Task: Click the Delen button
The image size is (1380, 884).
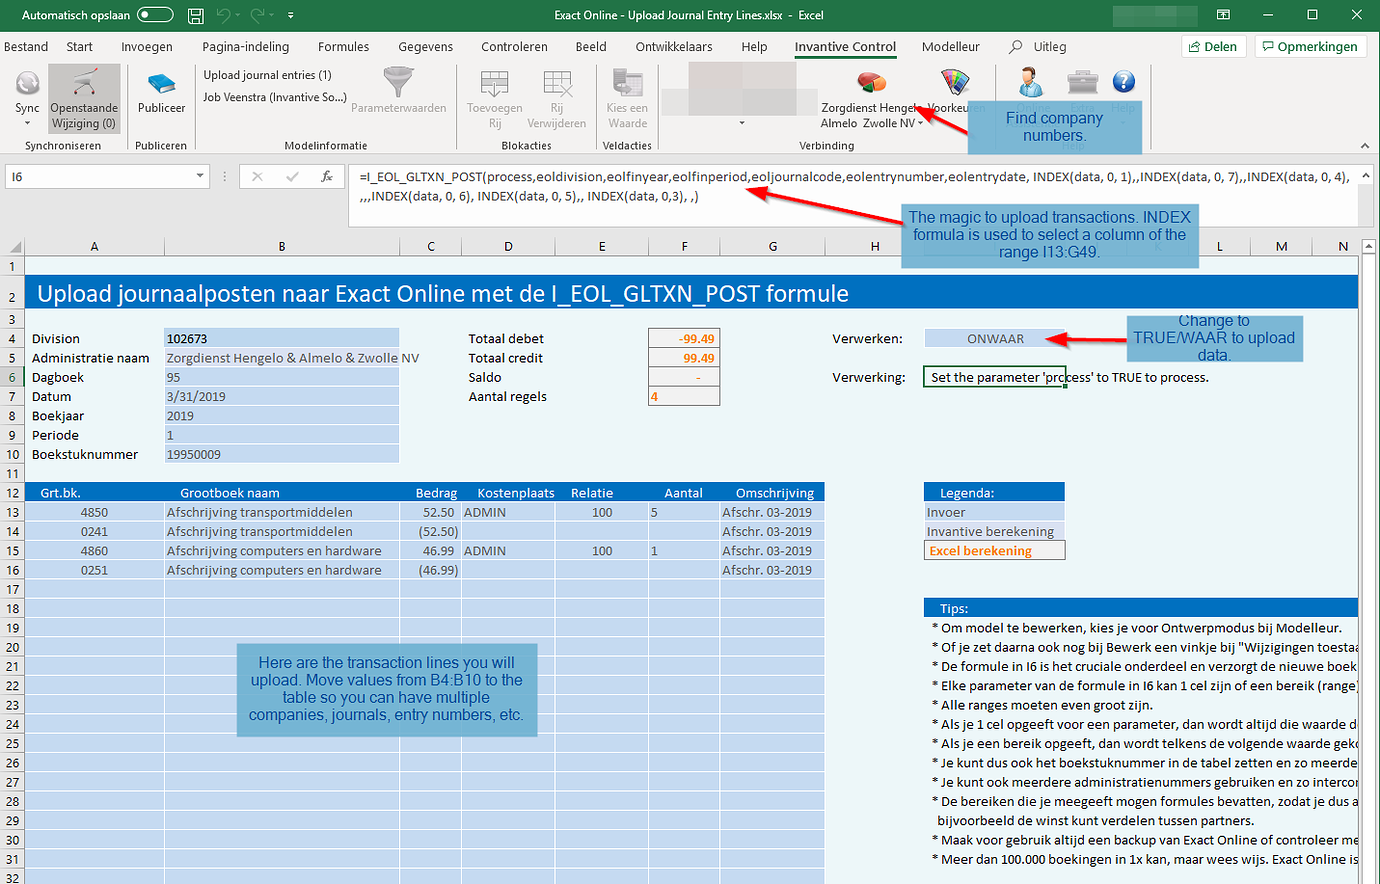Action: coord(1213,46)
